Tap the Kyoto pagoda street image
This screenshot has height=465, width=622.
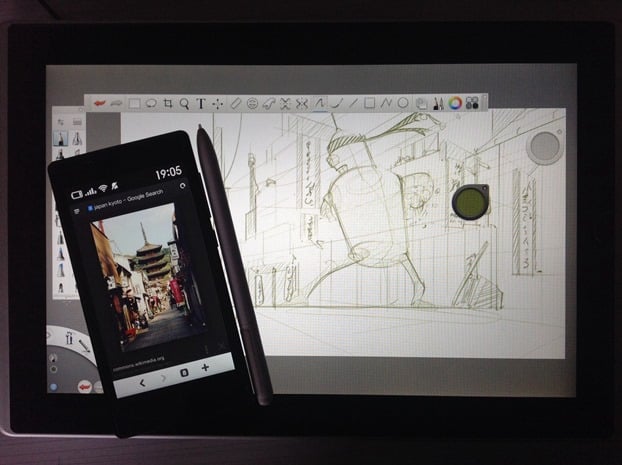(x=148, y=278)
